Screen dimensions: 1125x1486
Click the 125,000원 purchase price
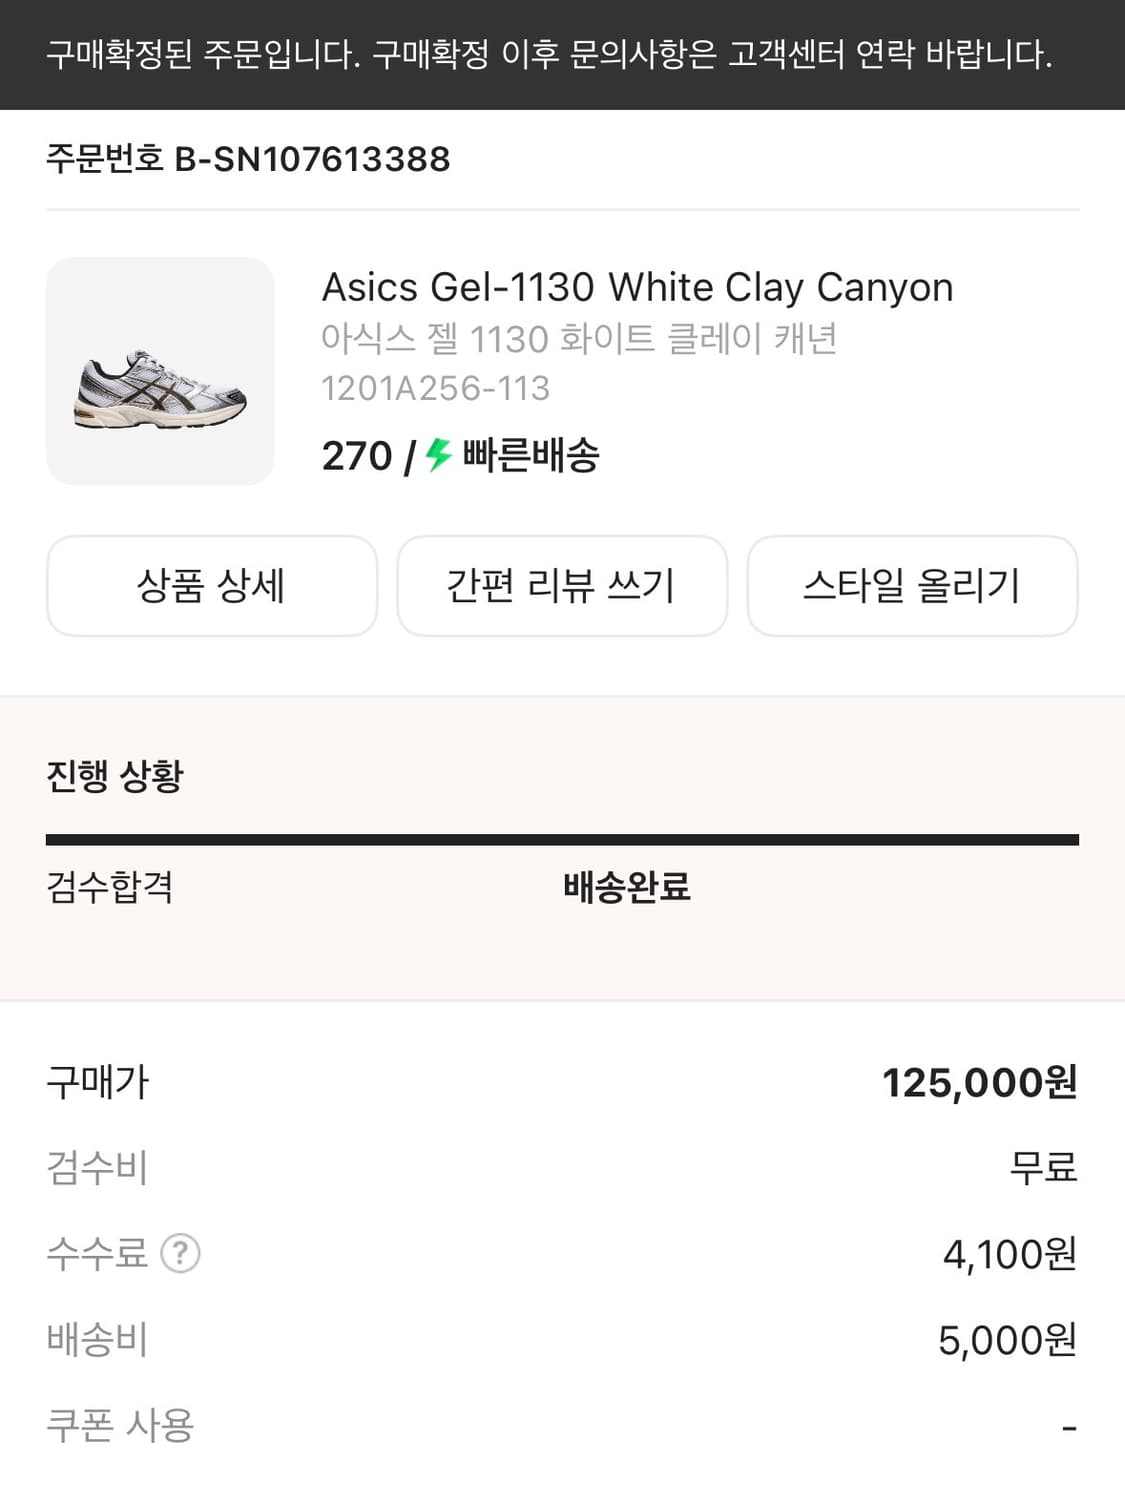[979, 1083]
